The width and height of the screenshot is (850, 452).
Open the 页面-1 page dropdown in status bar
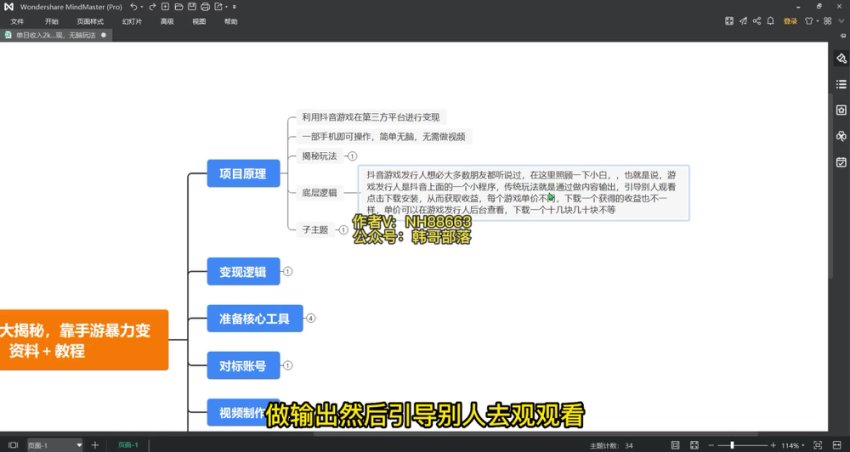pyautogui.click(x=80, y=444)
